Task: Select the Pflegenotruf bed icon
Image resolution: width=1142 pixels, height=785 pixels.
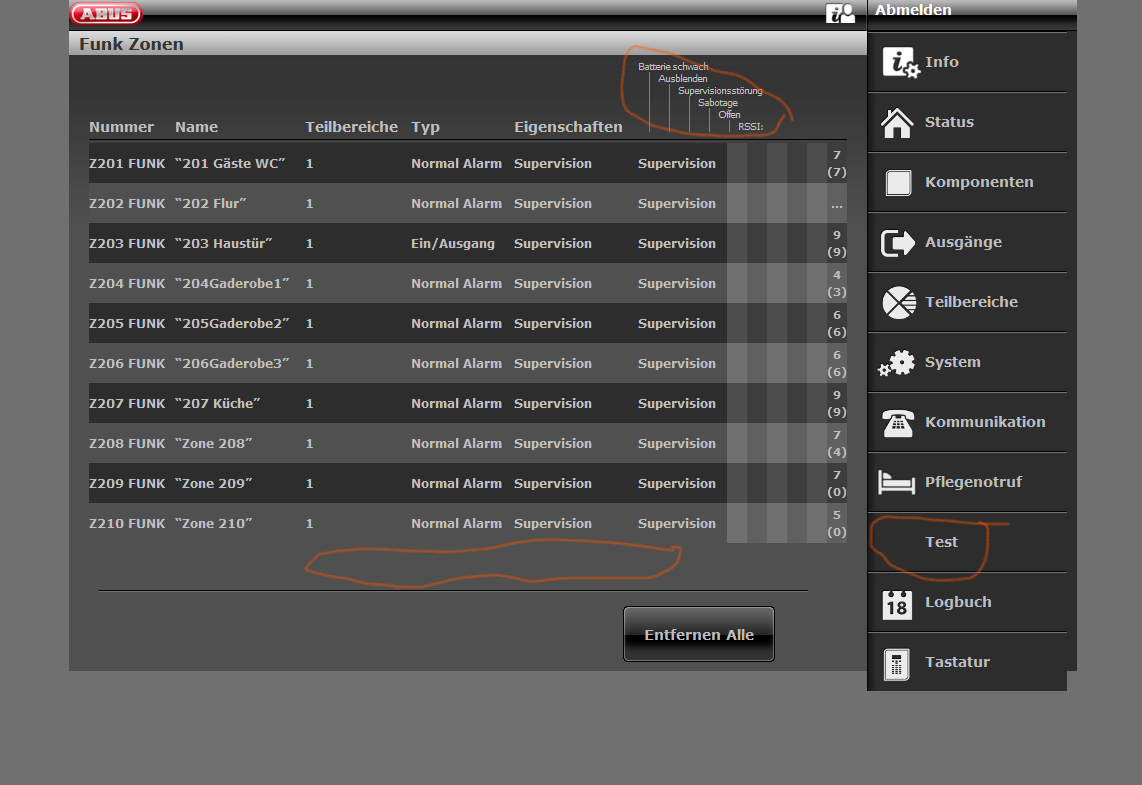Action: (897, 483)
